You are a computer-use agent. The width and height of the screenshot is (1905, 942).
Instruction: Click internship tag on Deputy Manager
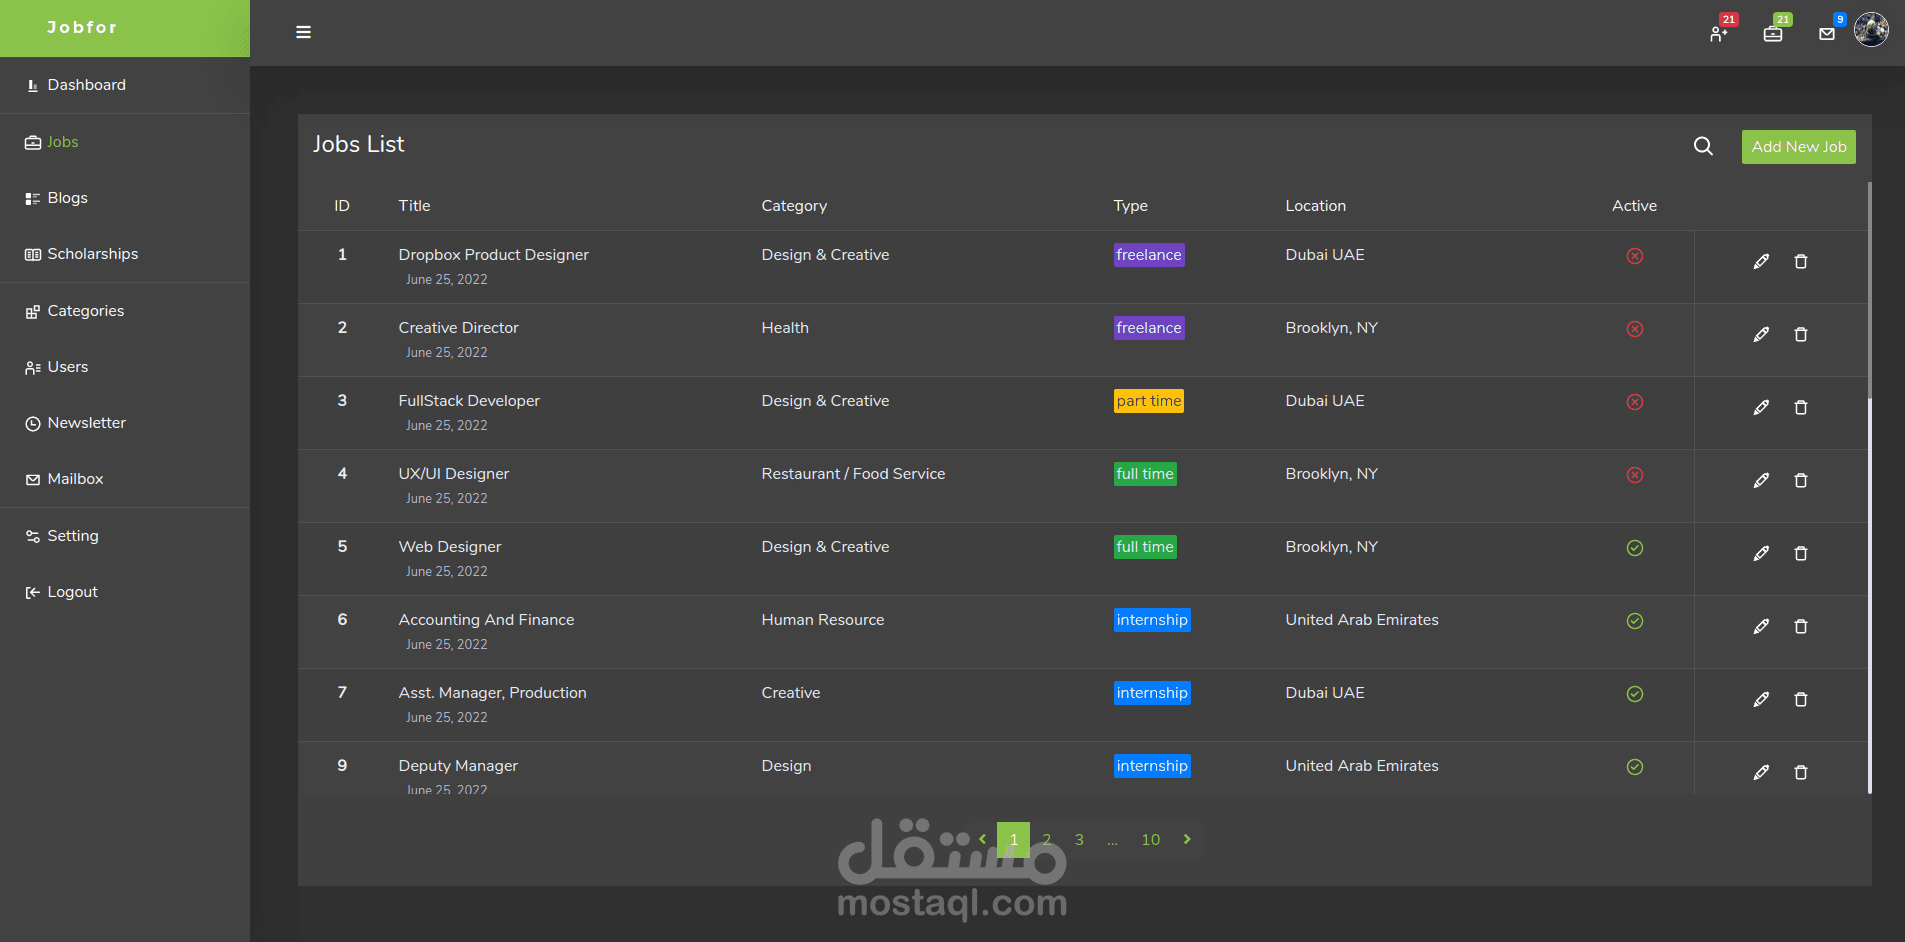(1152, 766)
